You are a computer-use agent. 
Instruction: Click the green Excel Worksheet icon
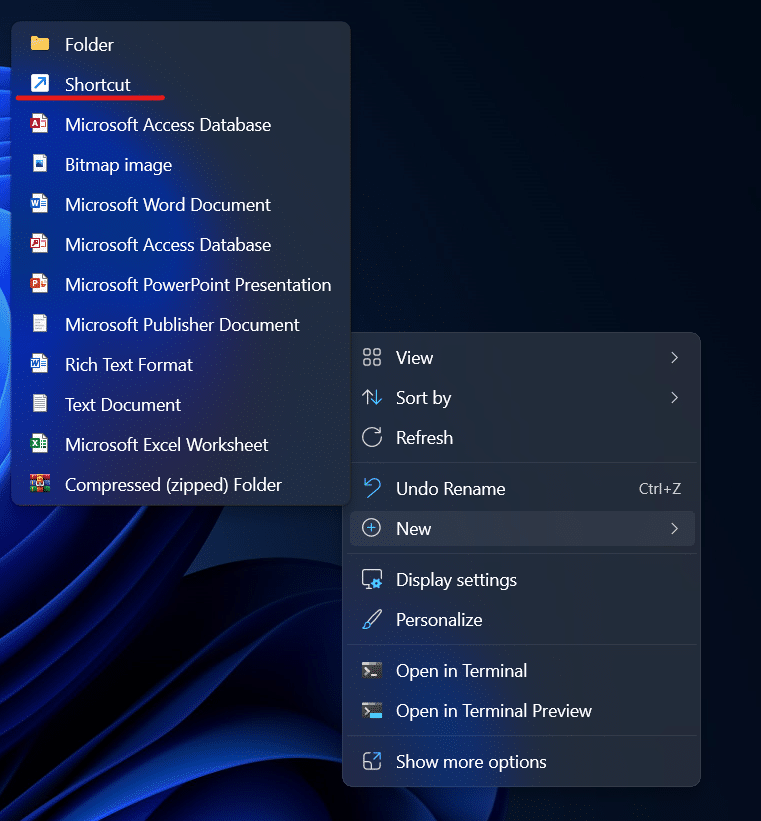pos(39,443)
